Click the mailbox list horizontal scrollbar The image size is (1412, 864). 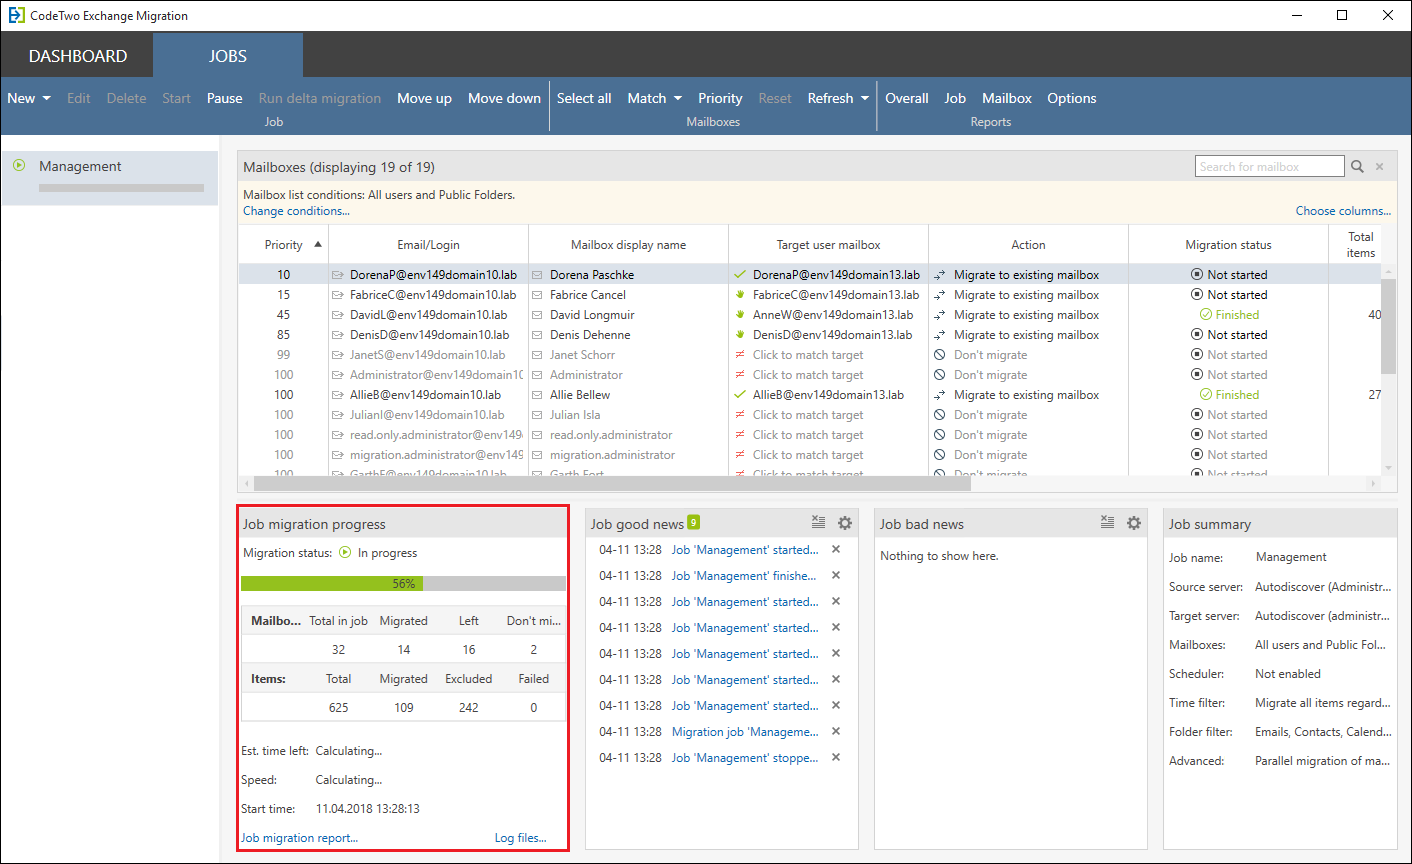[x=612, y=483]
